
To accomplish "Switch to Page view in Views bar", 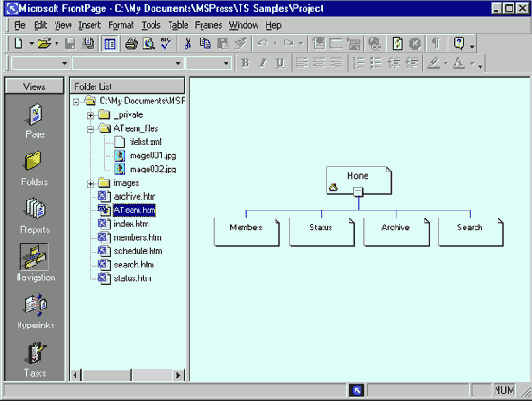I will click(35, 120).
